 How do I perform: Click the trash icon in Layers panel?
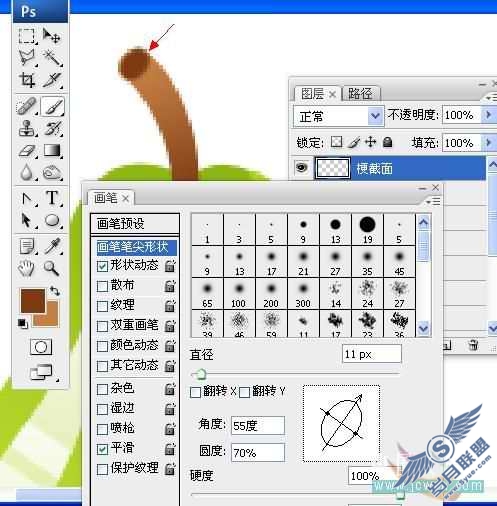[x=473, y=345]
